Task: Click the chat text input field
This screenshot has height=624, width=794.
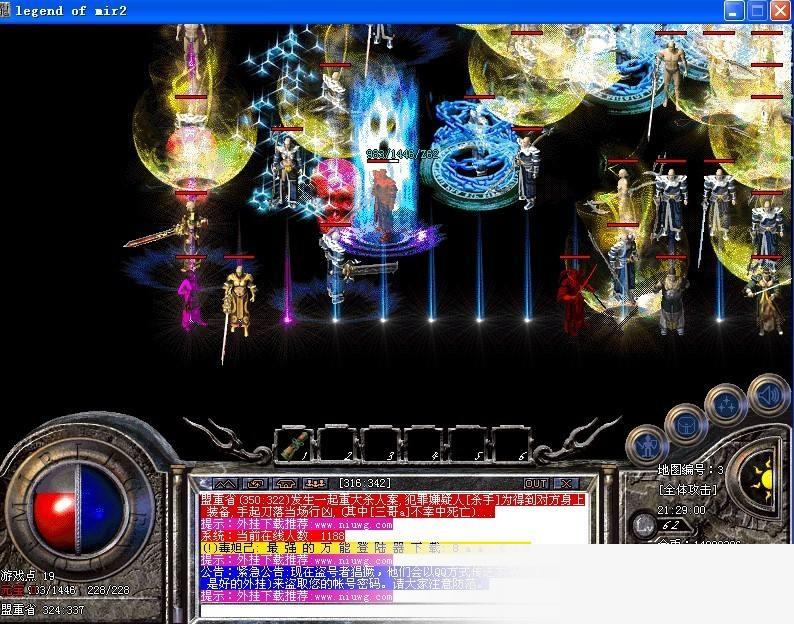Action: pos(395,611)
